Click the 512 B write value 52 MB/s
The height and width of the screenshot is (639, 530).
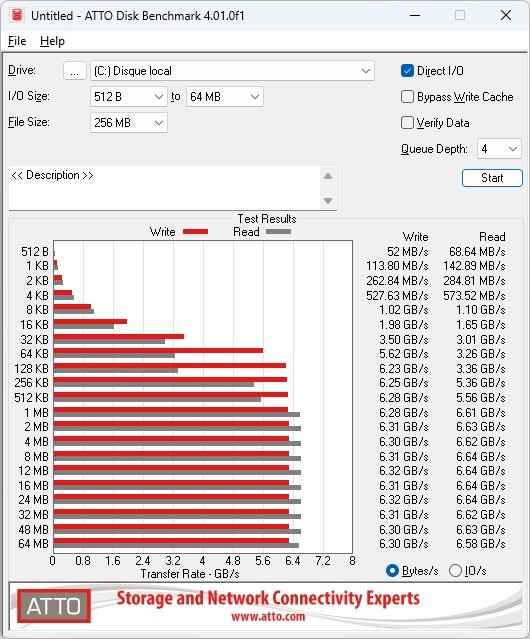[407, 252]
